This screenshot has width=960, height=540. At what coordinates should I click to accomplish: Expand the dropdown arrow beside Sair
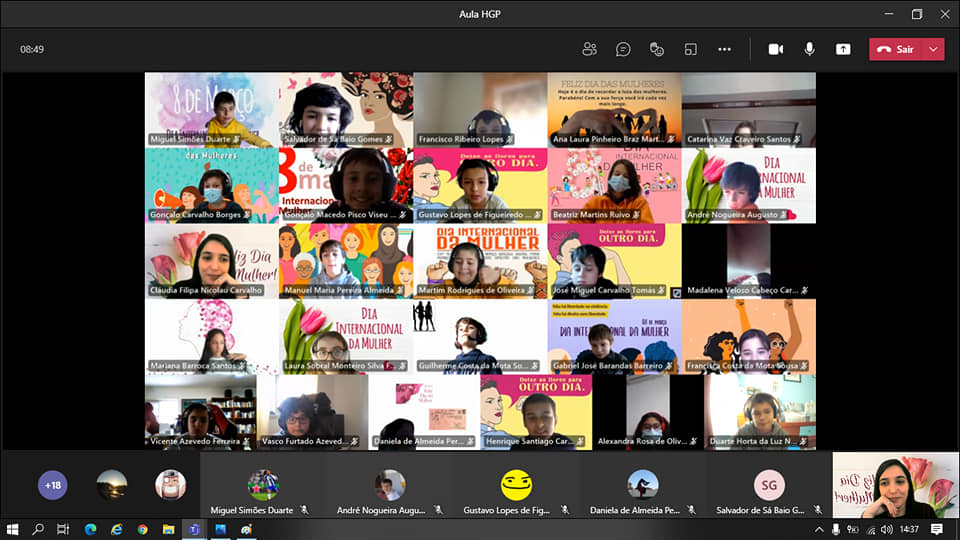934,49
